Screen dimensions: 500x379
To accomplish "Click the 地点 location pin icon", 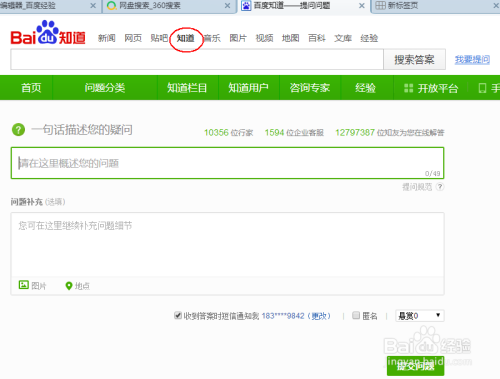I will [69, 286].
